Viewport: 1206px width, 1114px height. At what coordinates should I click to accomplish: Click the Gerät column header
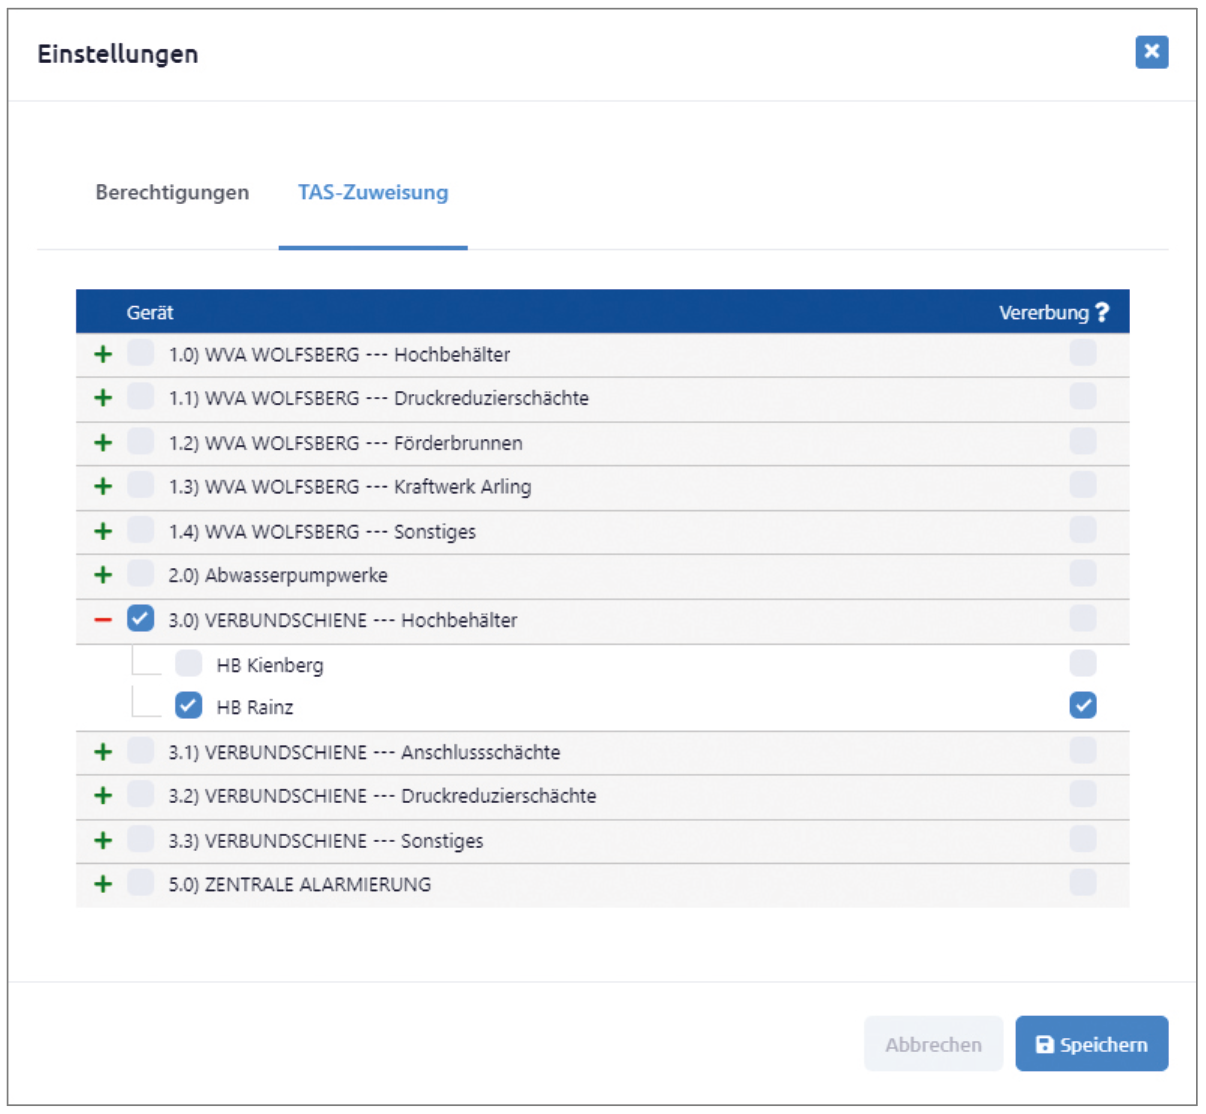tap(150, 313)
